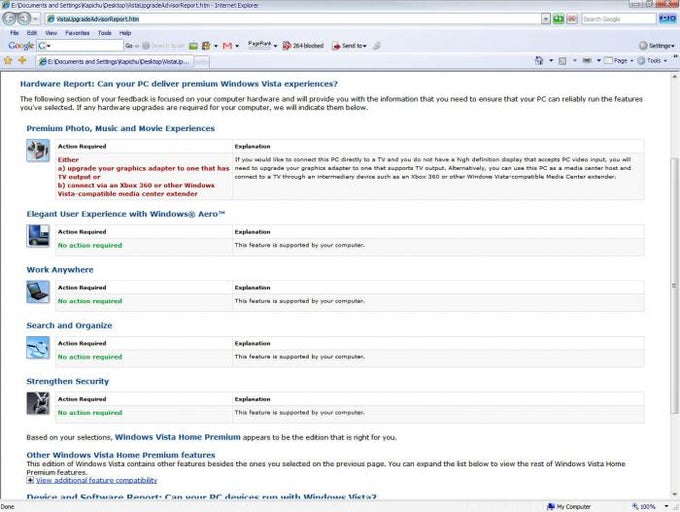The image size is (680, 512).
Task: Expand View additional feature compatibility plus box
Action: 30,480
